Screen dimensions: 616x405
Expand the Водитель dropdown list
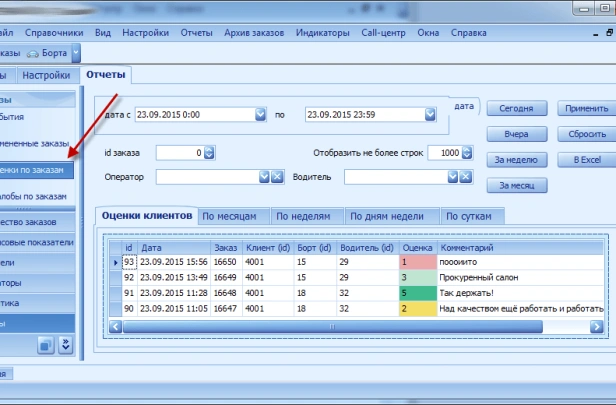454,177
